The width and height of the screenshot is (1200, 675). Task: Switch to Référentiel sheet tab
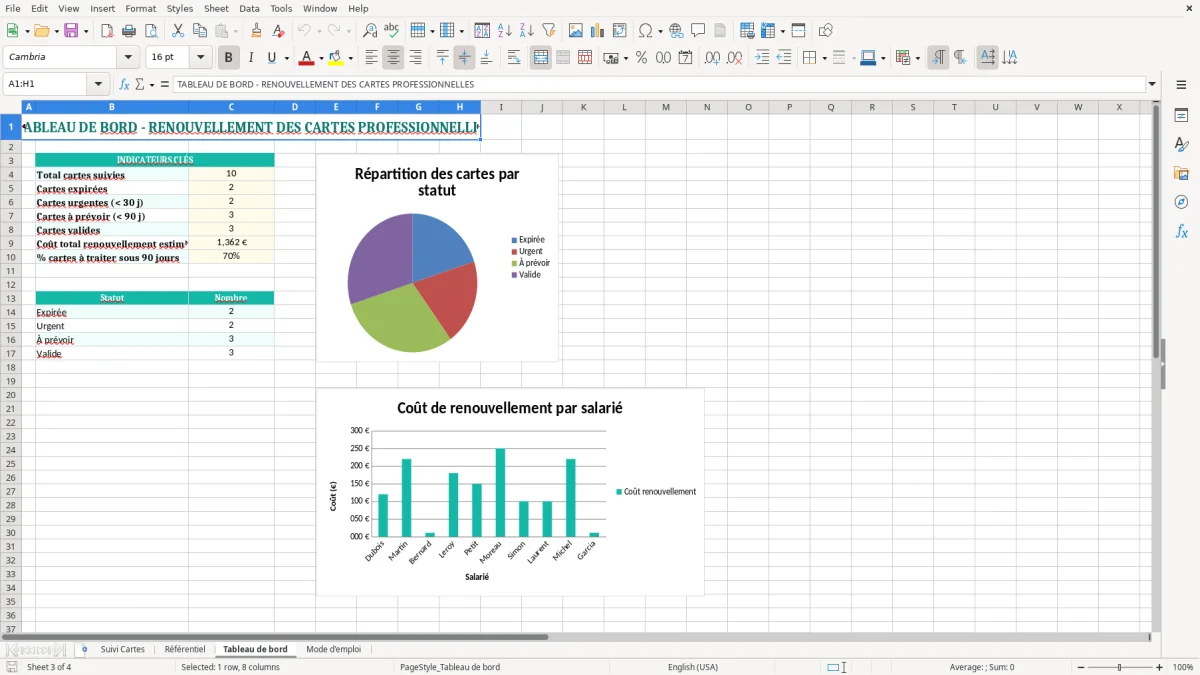pyautogui.click(x=185, y=650)
